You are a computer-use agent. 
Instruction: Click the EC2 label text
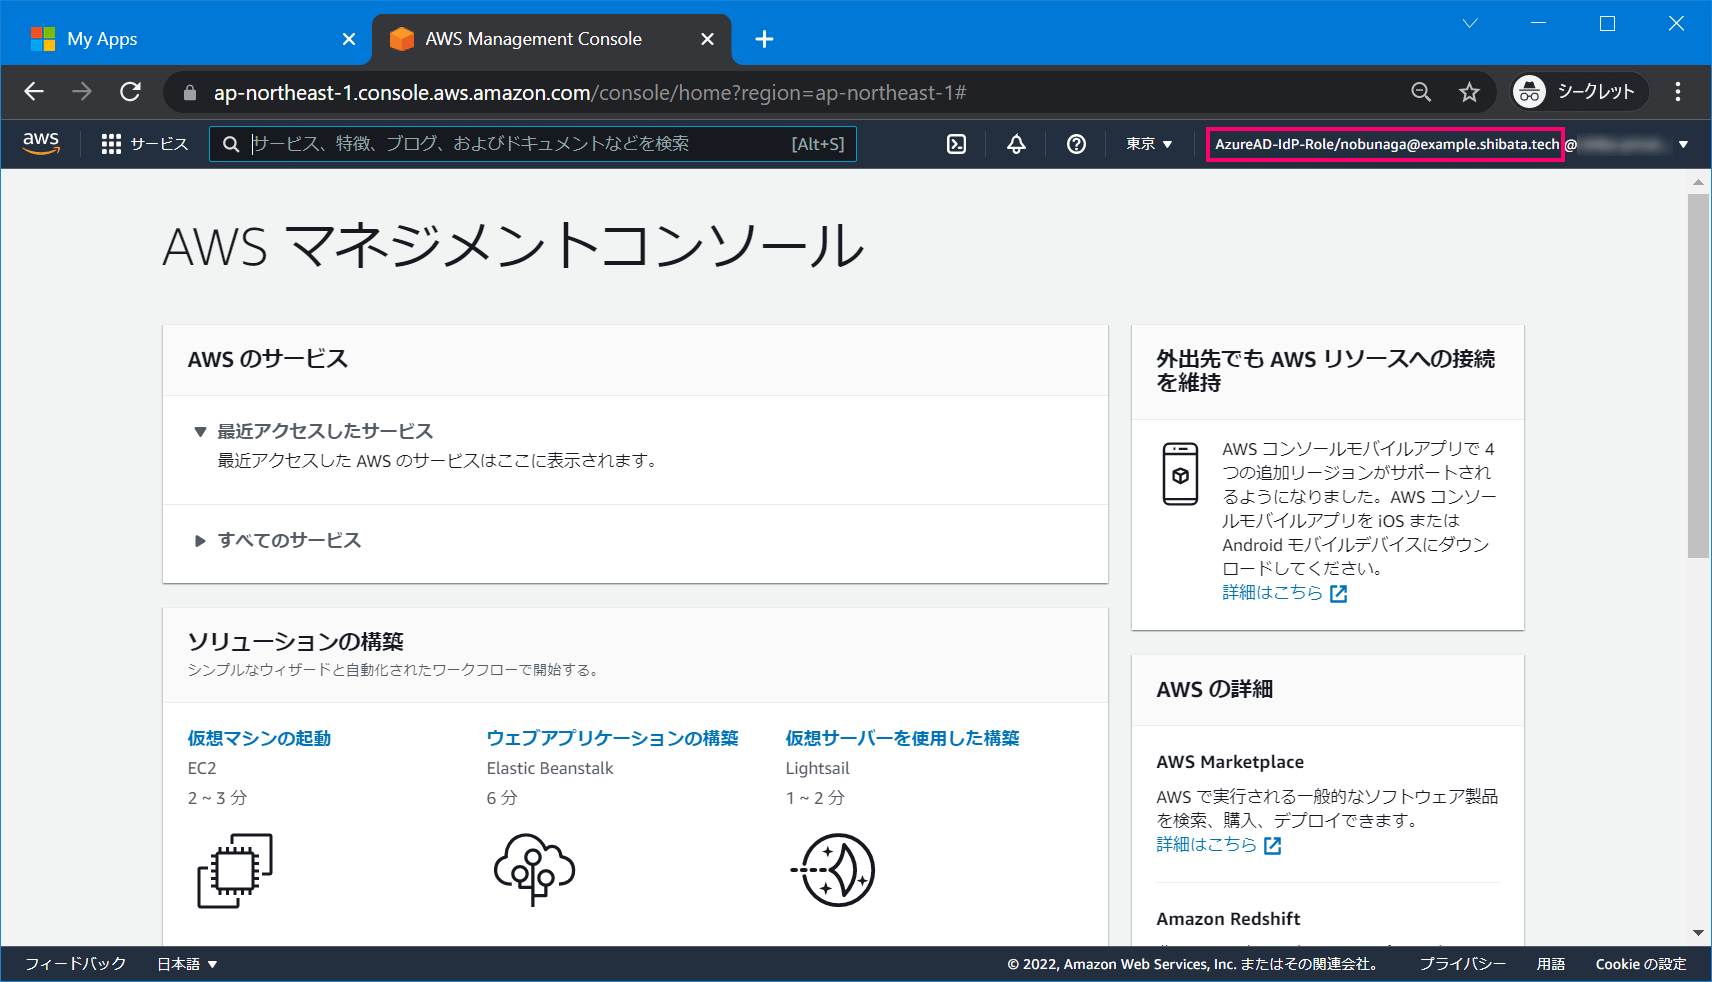pos(202,768)
